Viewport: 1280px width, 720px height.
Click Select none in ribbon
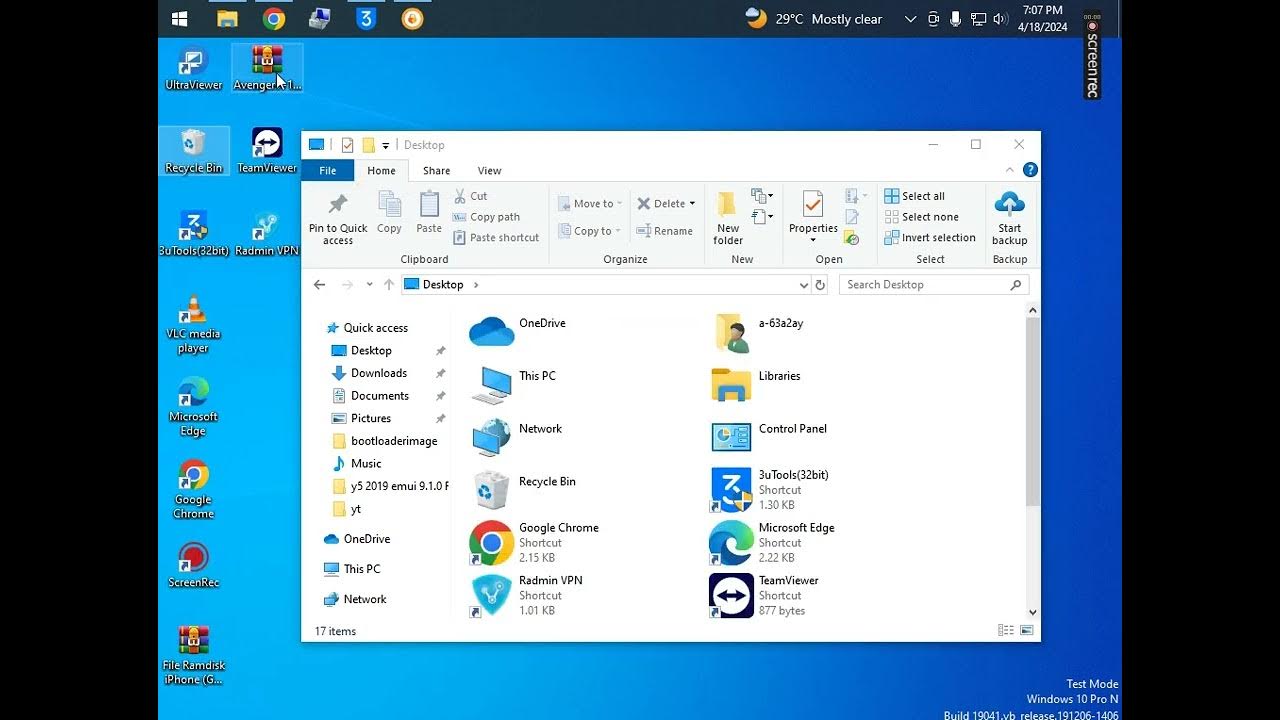(921, 217)
